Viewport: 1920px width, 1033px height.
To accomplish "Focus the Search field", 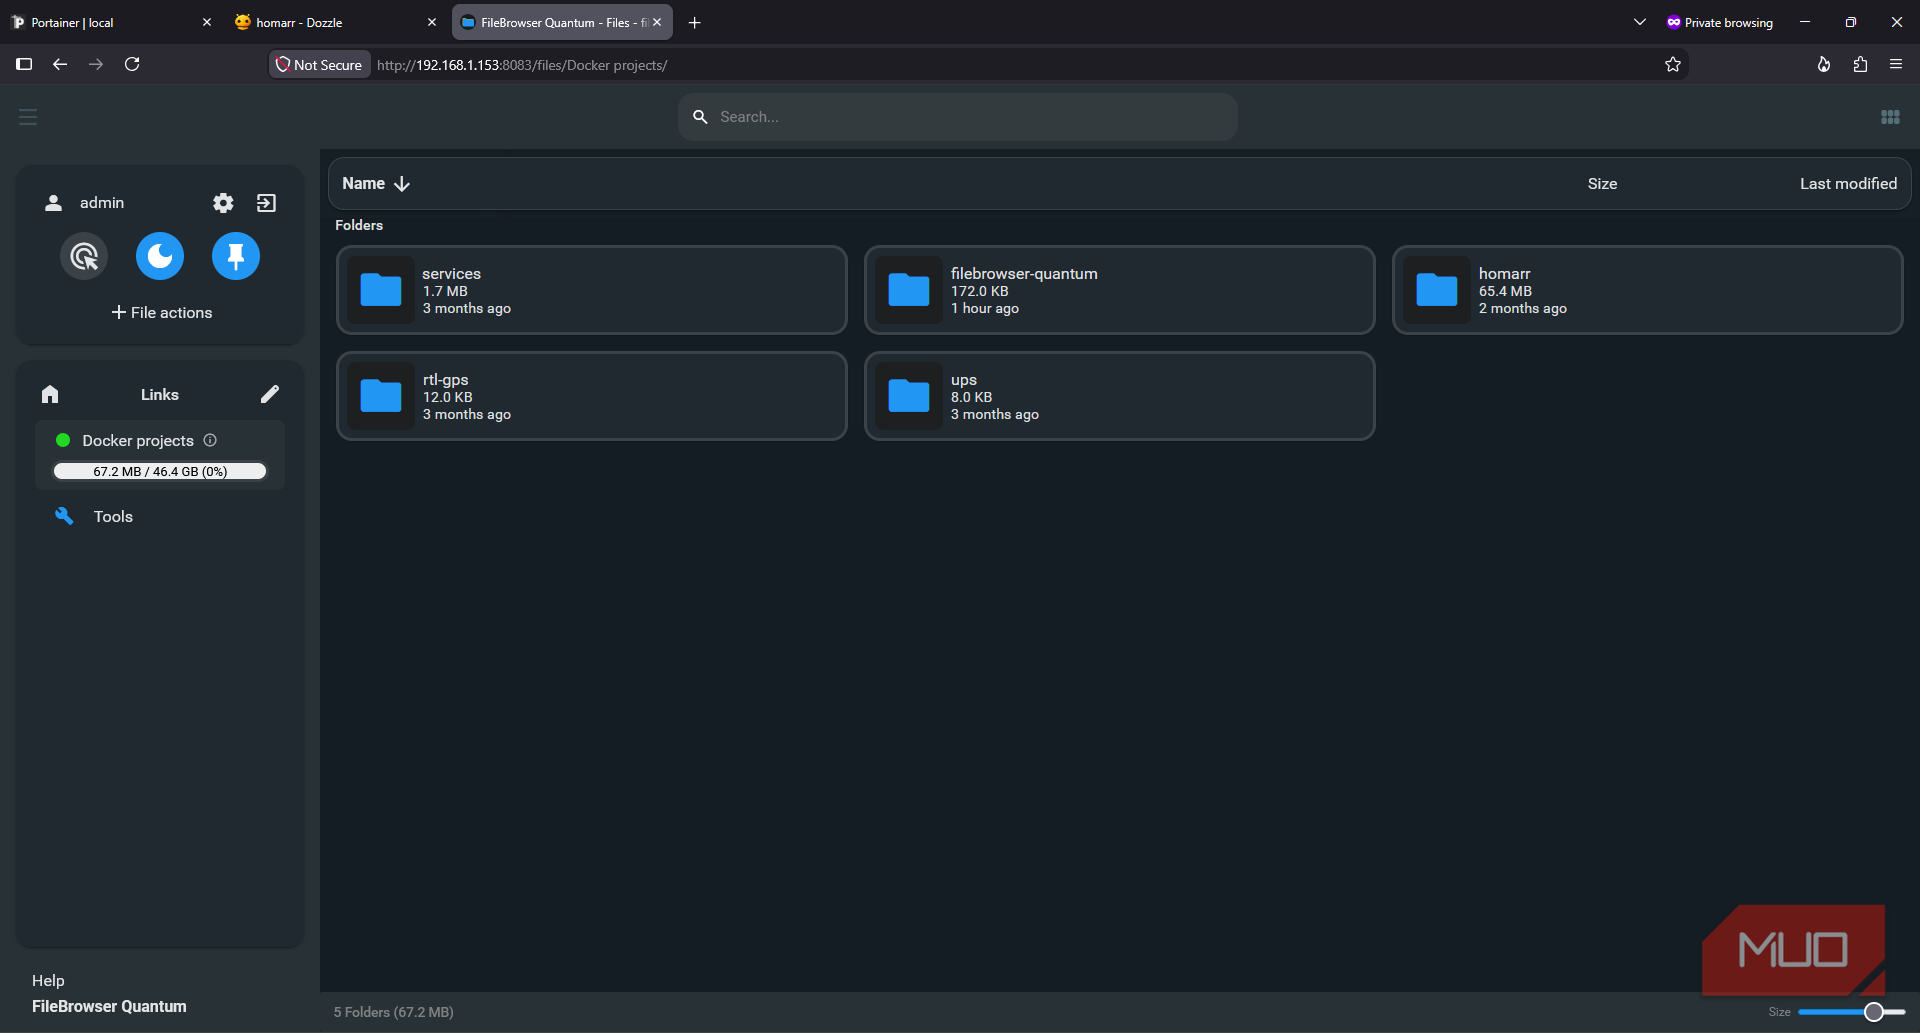I will [958, 117].
